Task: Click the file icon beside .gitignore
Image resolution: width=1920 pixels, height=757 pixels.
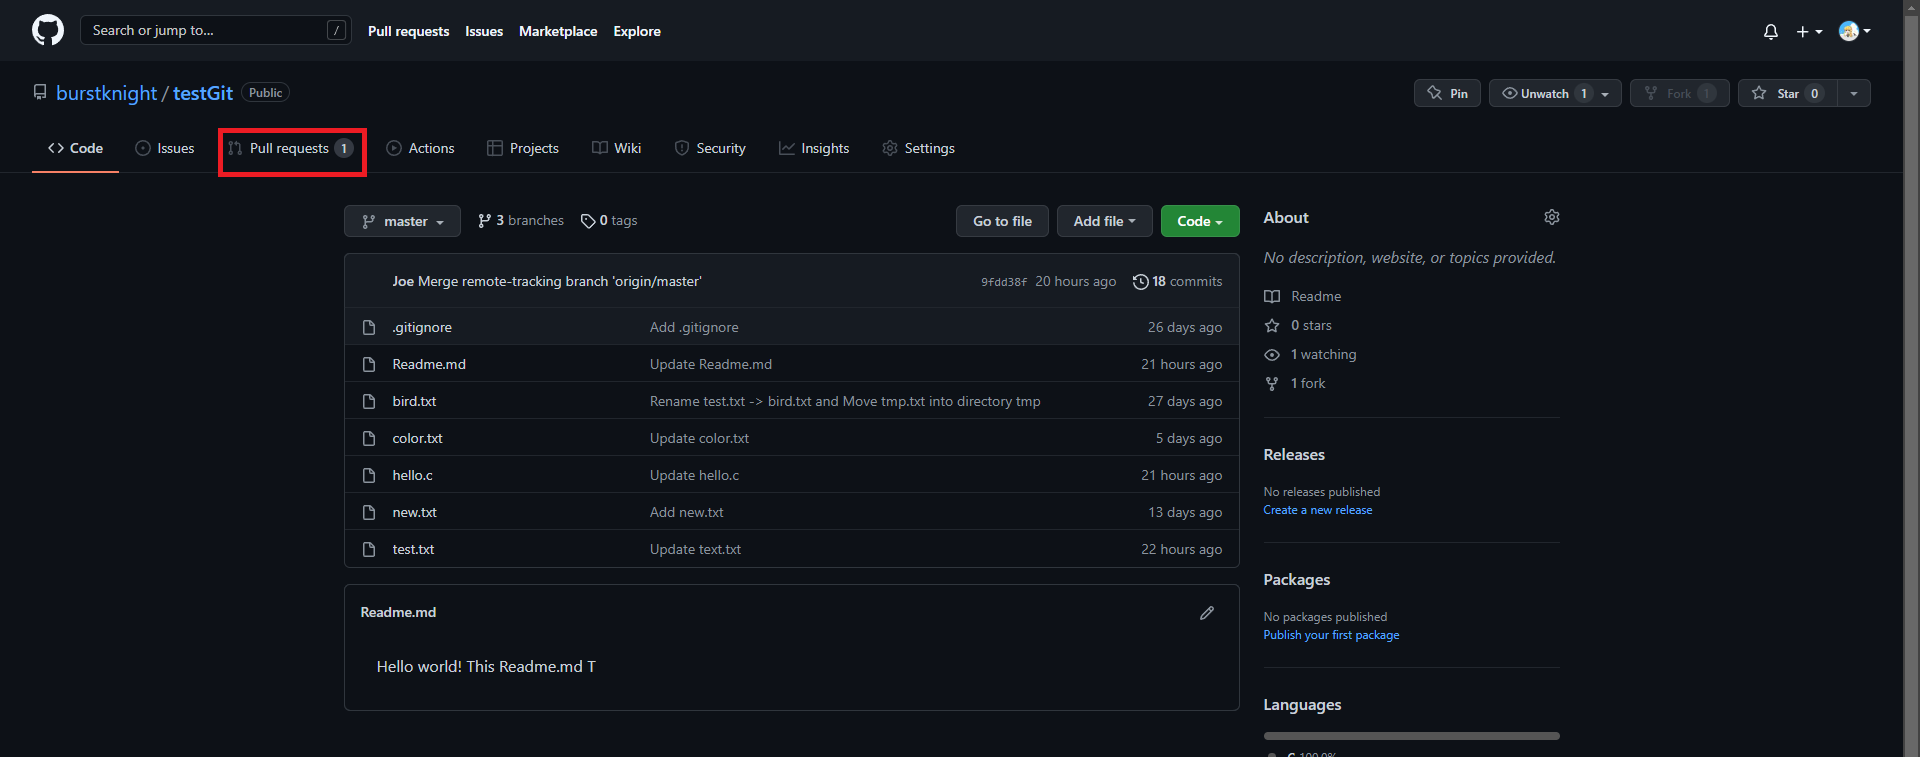Action: pos(369,327)
